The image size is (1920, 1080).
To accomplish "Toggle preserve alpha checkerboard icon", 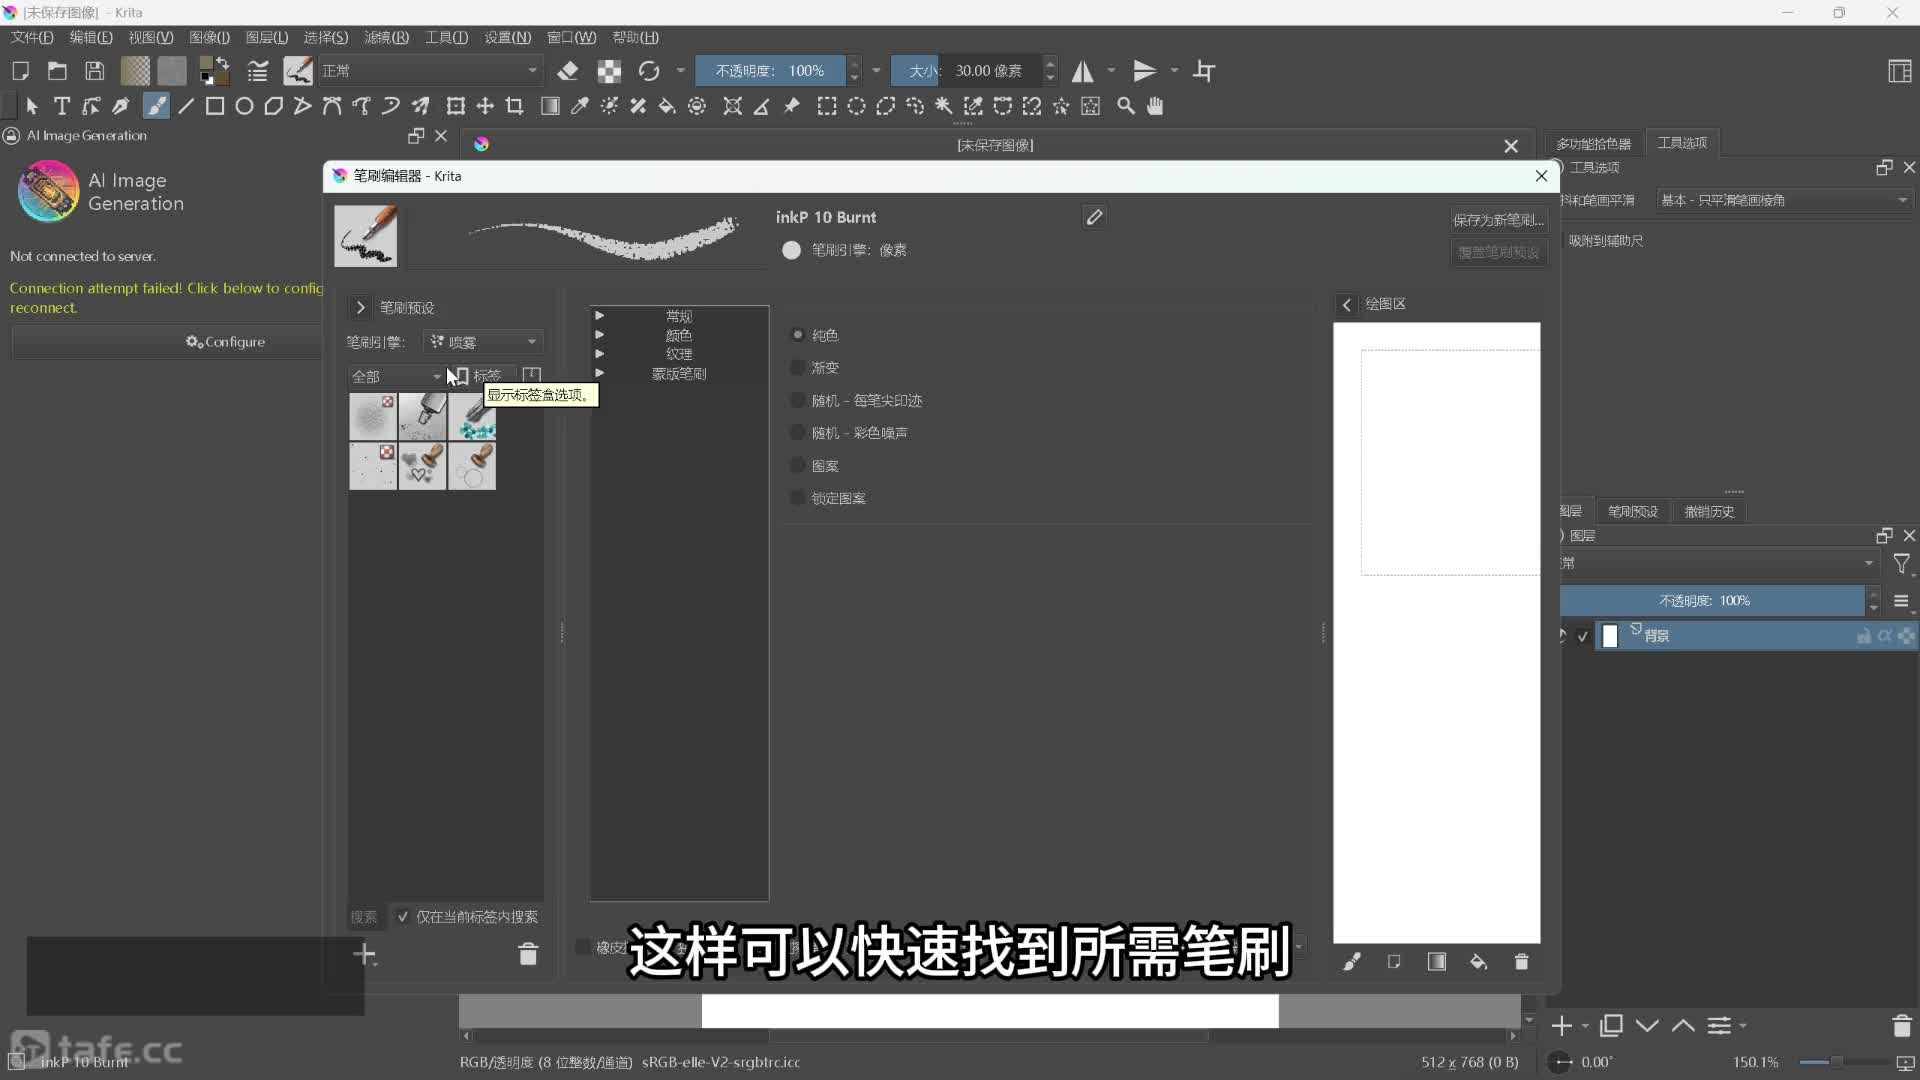I will coord(609,71).
